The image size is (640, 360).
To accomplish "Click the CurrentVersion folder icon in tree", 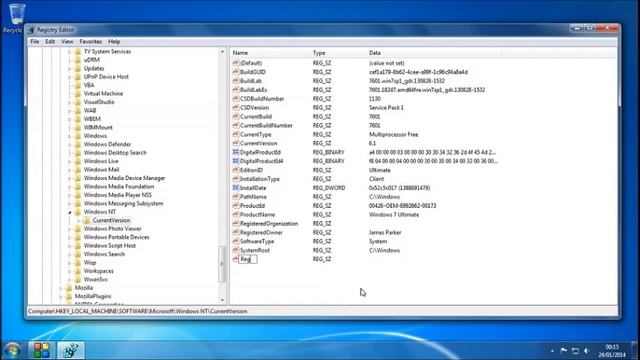I will tap(87, 220).
